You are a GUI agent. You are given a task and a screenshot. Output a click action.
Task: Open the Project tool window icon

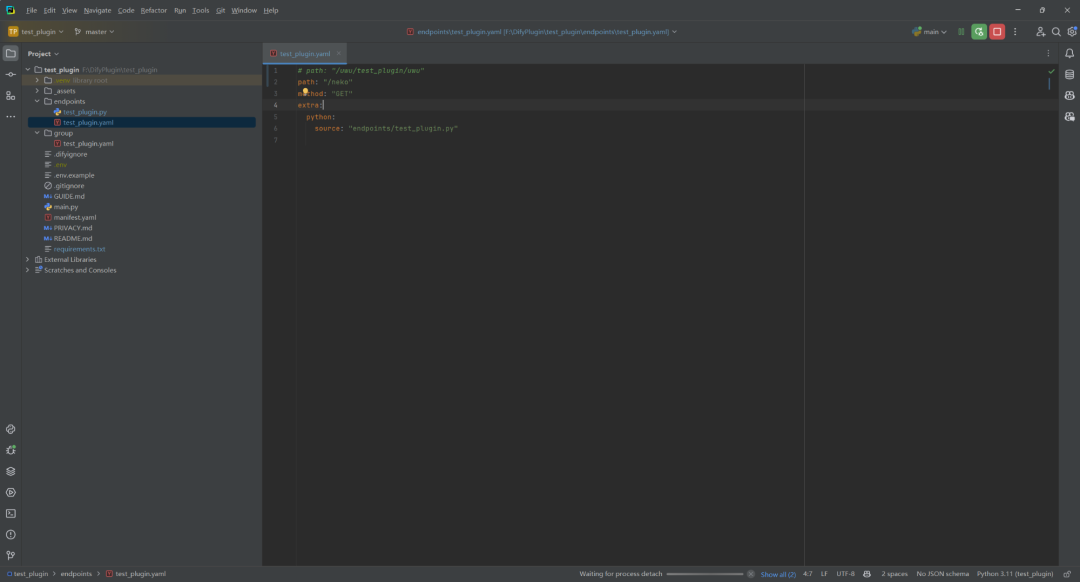coord(10,53)
